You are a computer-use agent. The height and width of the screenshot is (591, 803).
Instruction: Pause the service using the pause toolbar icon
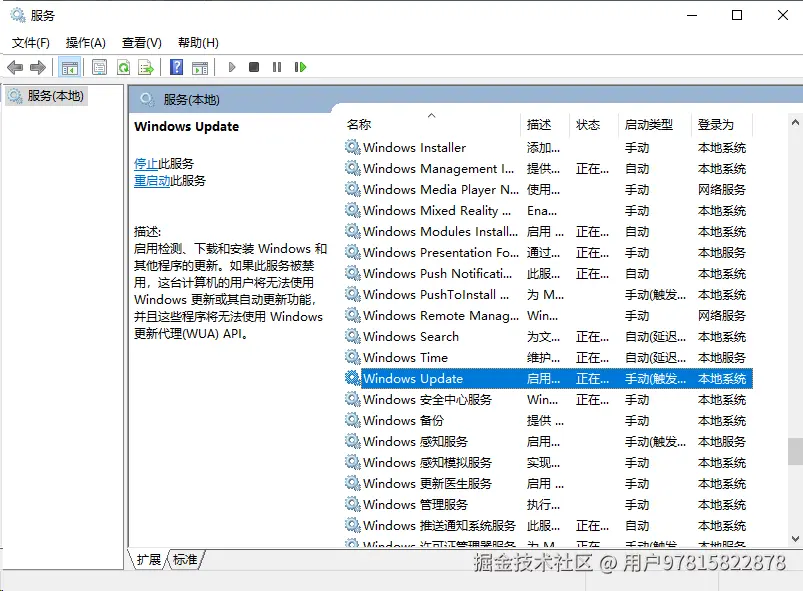tap(275, 66)
